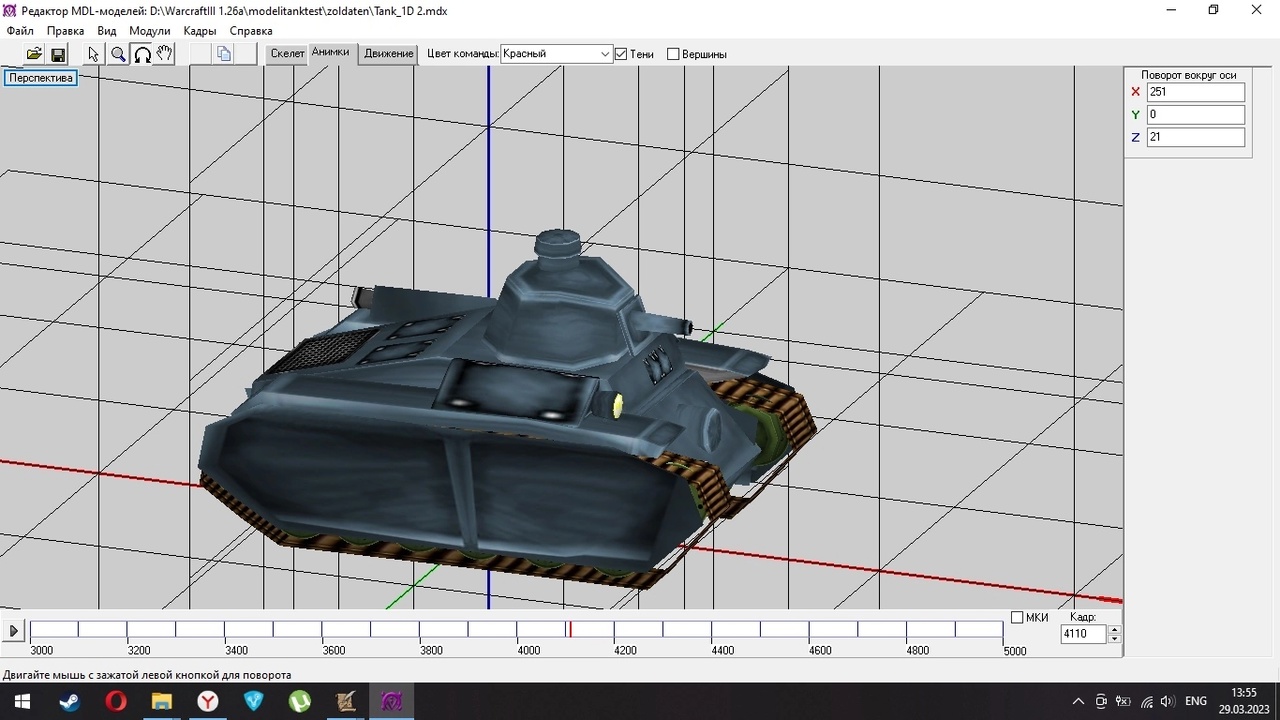Open the Правка menu
Image resolution: width=1280 pixels, height=720 pixels.
point(66,31)
